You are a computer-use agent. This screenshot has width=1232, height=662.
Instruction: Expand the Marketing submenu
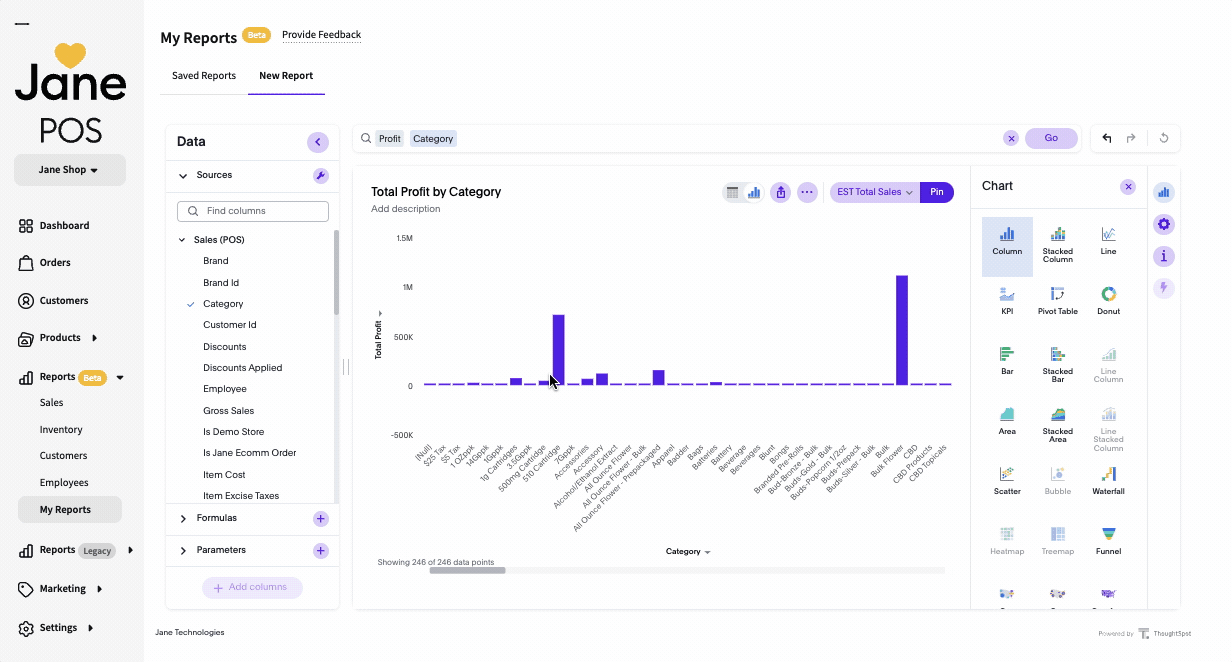click(99, 589)
